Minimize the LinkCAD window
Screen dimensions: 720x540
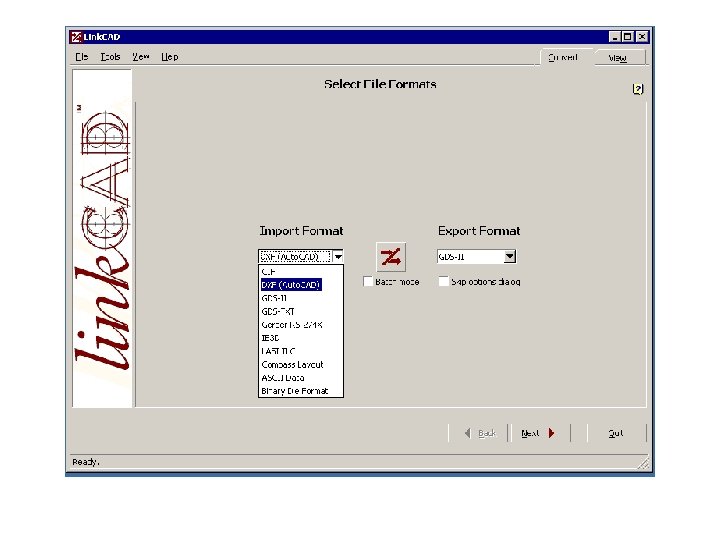click(x=614, y=37)
